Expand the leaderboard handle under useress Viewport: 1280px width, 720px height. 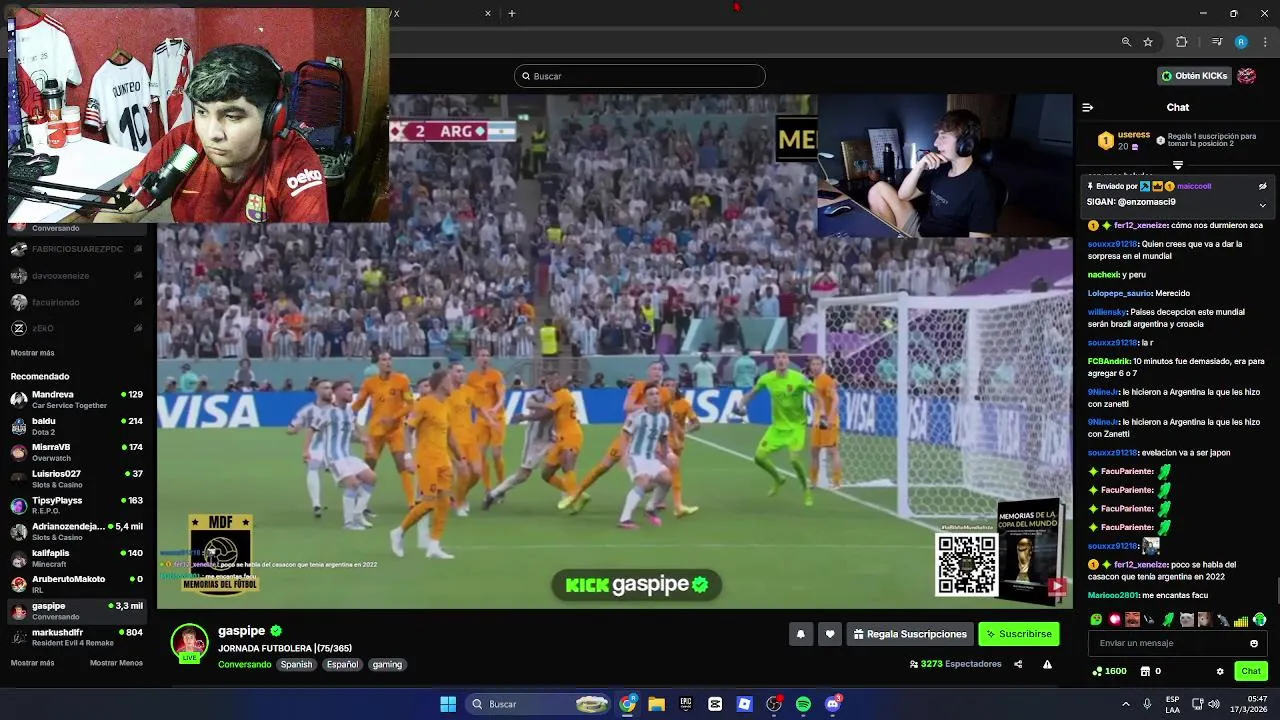tap(1178, 165)
